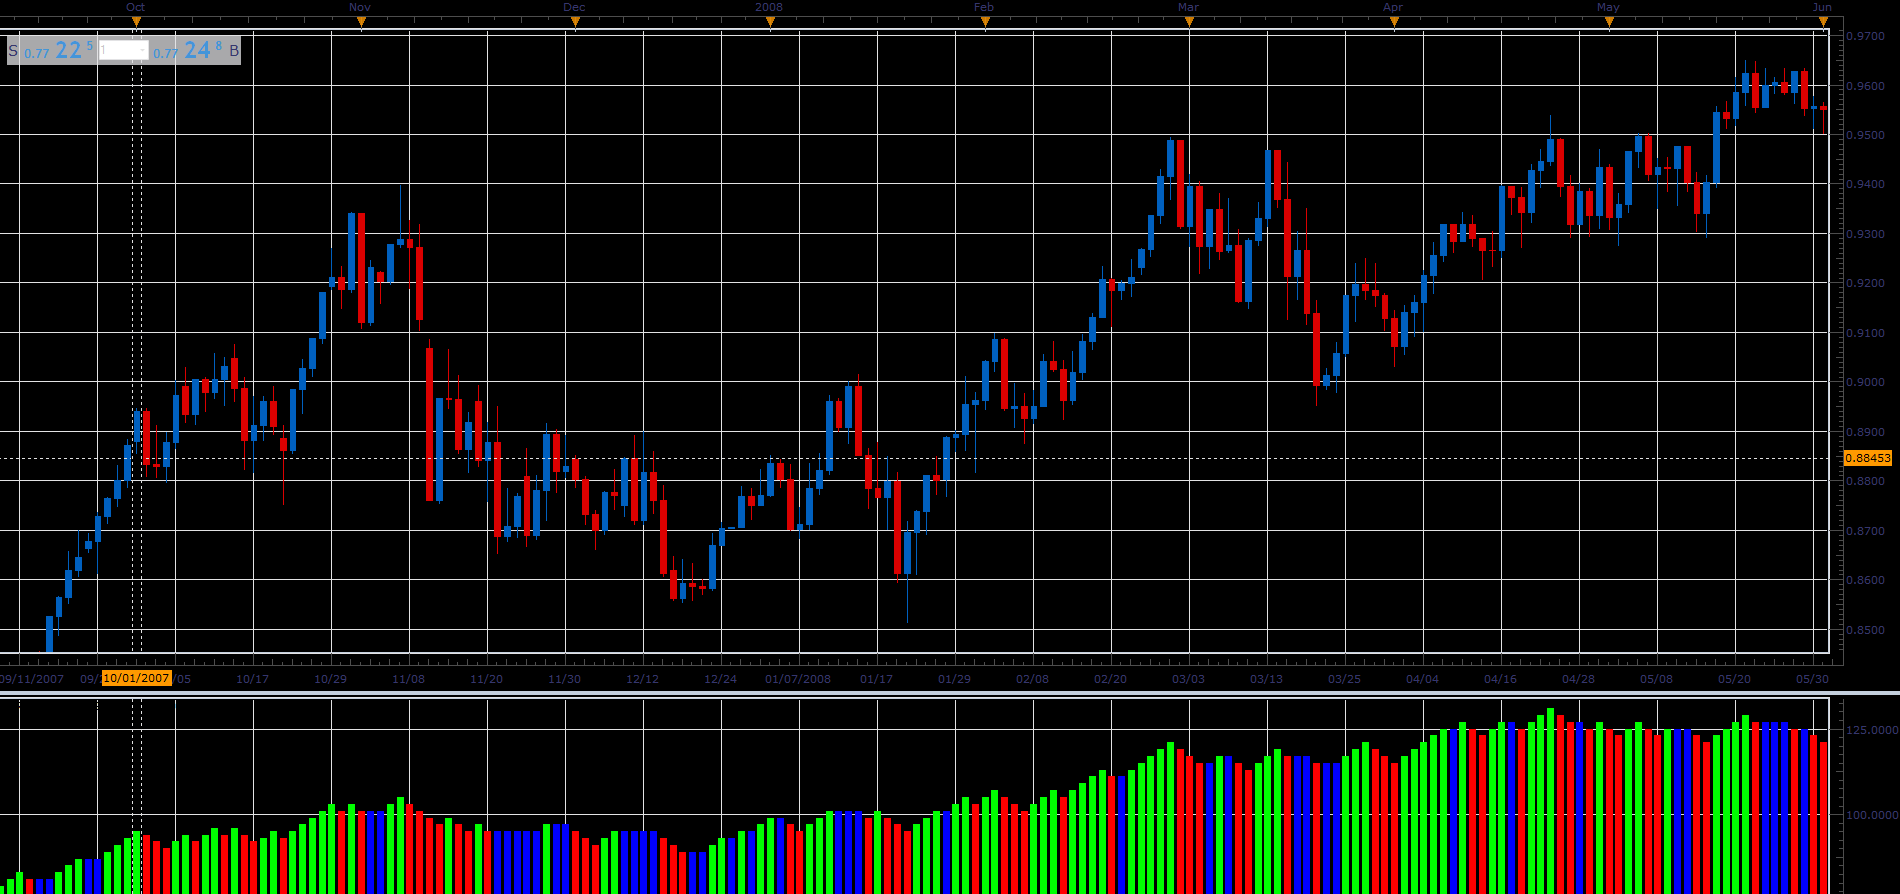Click the 0.9300 price axis label

pos(1866,234)
